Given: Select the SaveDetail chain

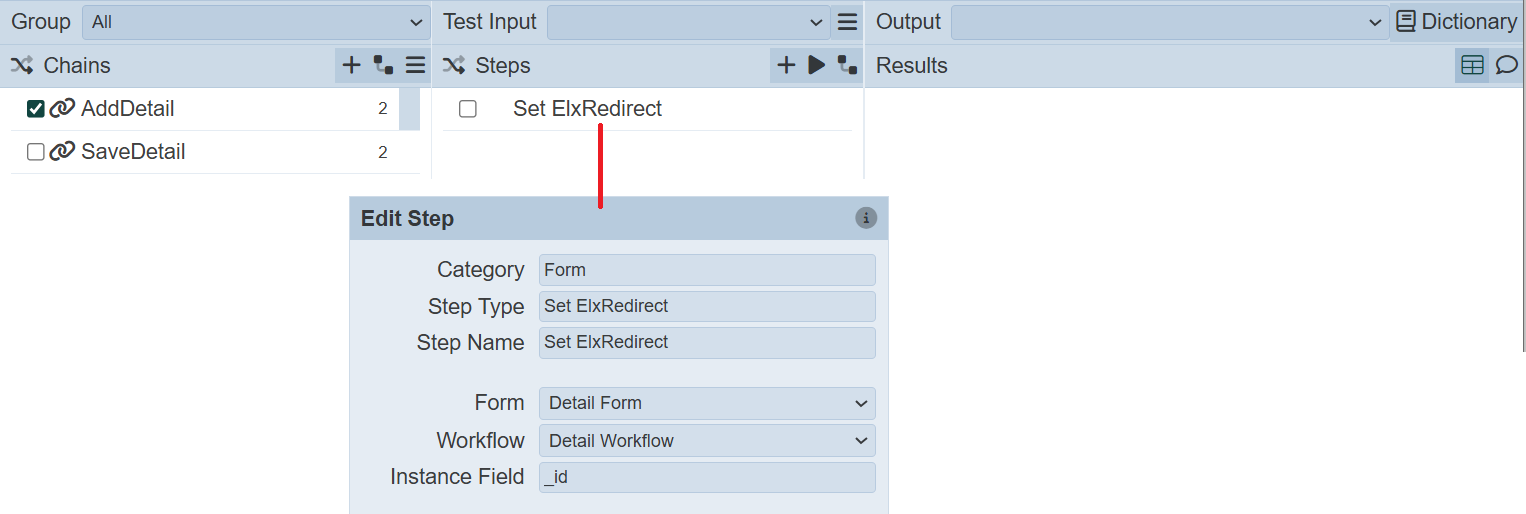Looking at the screenshot, I should (x=133, y=152).
